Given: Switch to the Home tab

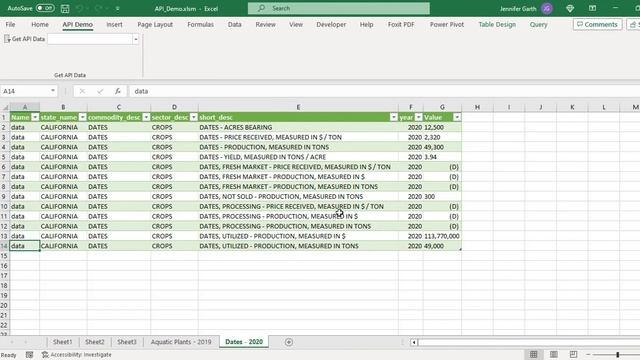Looking at the screenshot, I should tap(40, 24).
